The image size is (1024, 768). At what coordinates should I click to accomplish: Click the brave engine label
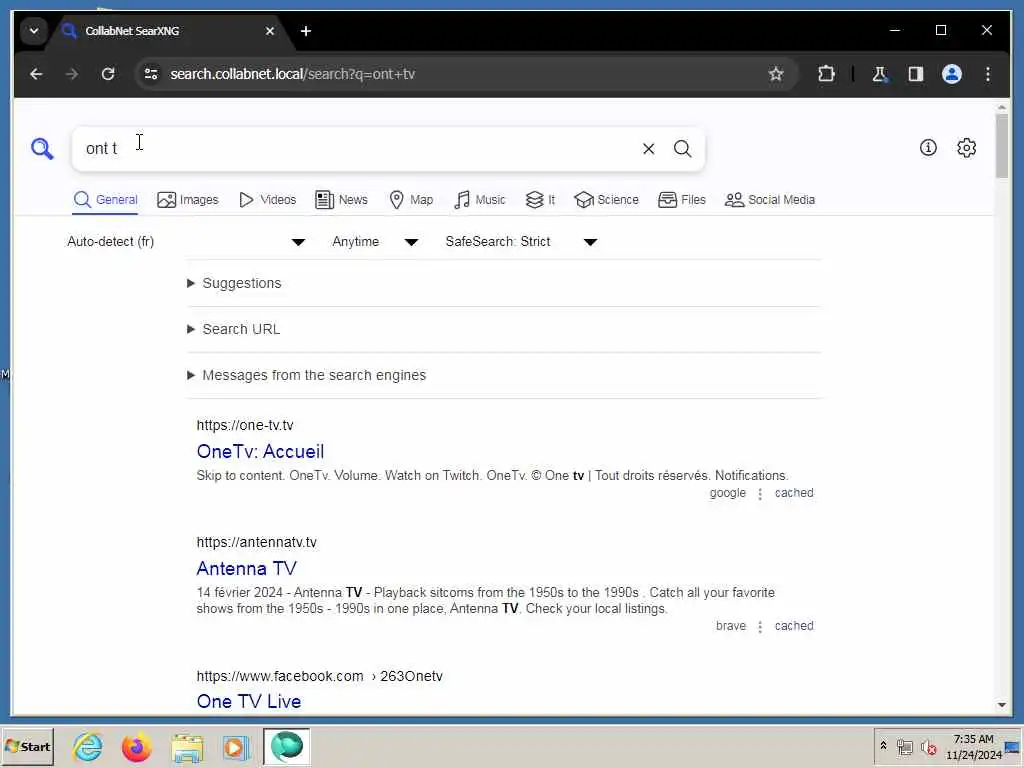pos(731,626)
